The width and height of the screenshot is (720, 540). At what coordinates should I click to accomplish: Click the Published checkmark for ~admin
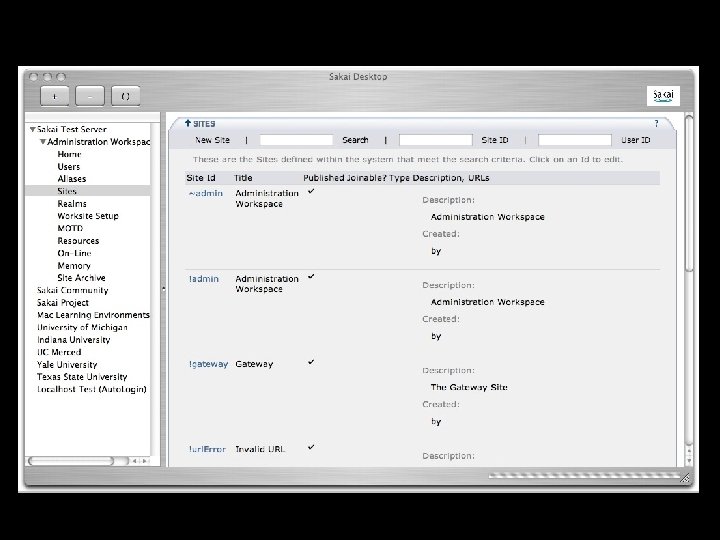point(311,191)
